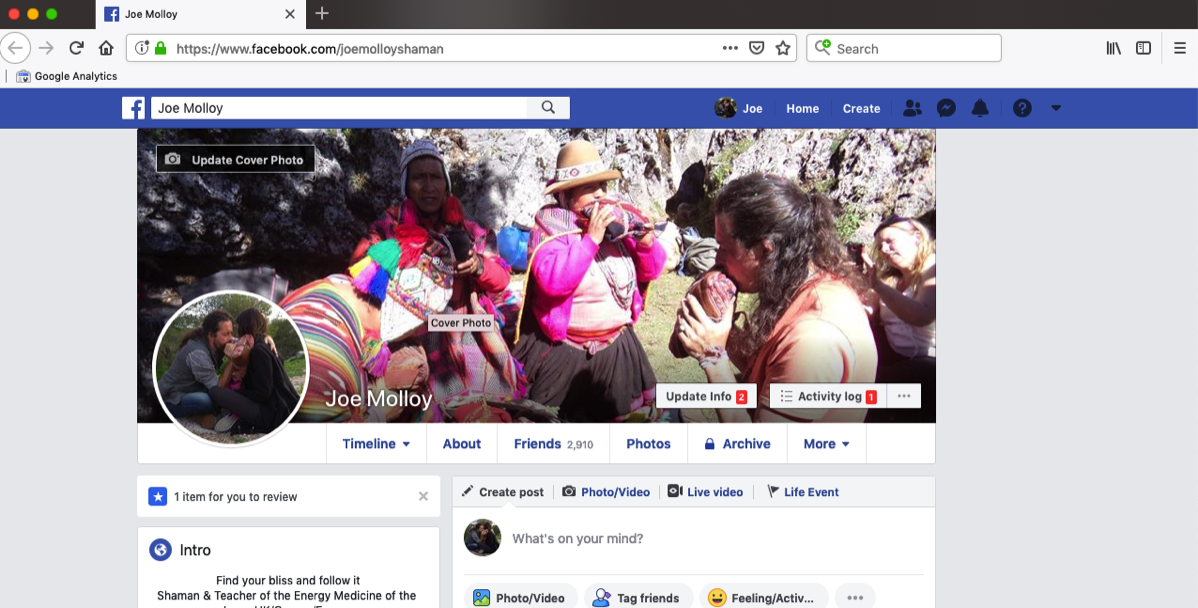Reload the page in the browser
1198x608 pixels.
76,48
